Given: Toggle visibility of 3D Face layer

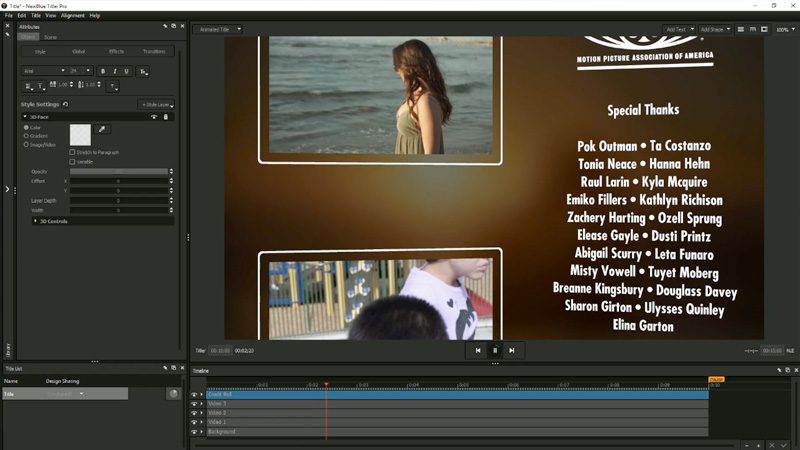Looking at the screenshot, I should pyautogui.click(x=154, y=117).
